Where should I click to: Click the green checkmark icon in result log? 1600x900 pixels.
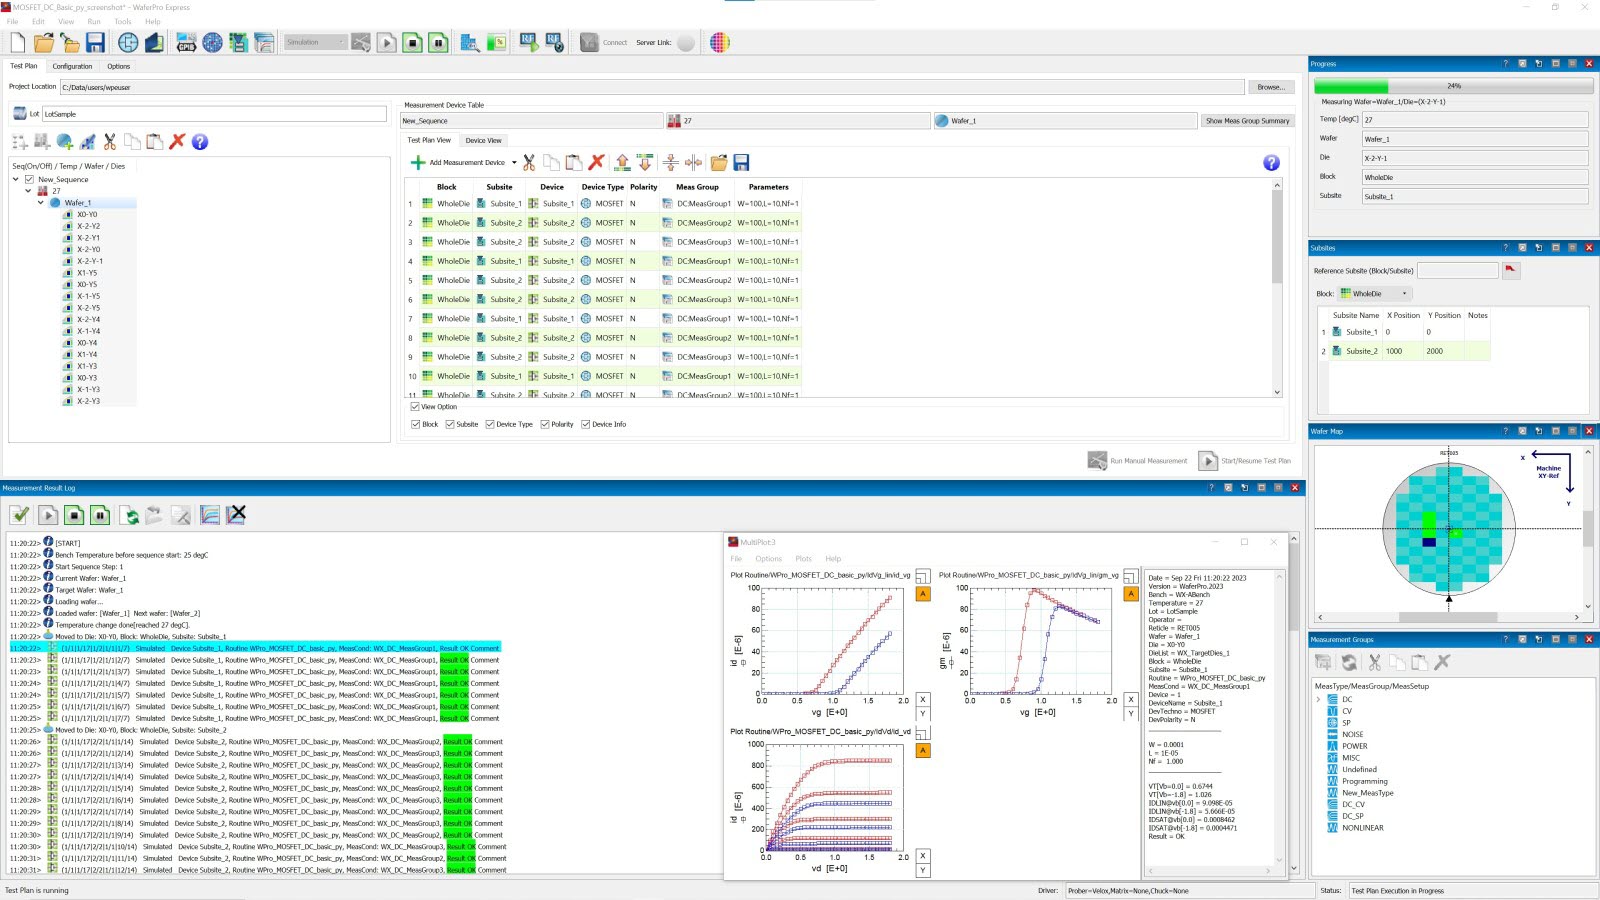click(x=20, y=515)
